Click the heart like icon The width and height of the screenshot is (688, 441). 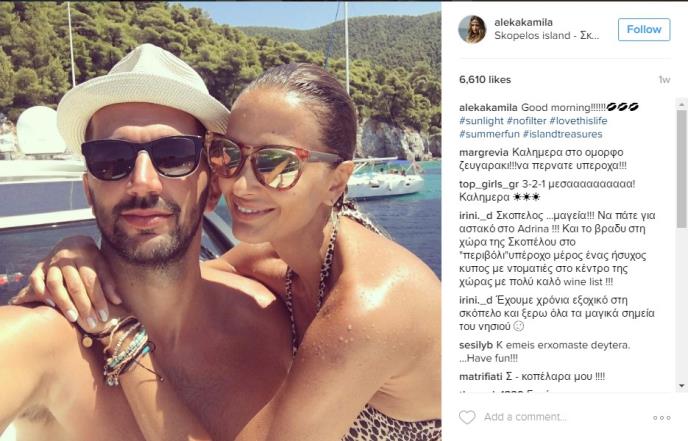click(467, 417)
